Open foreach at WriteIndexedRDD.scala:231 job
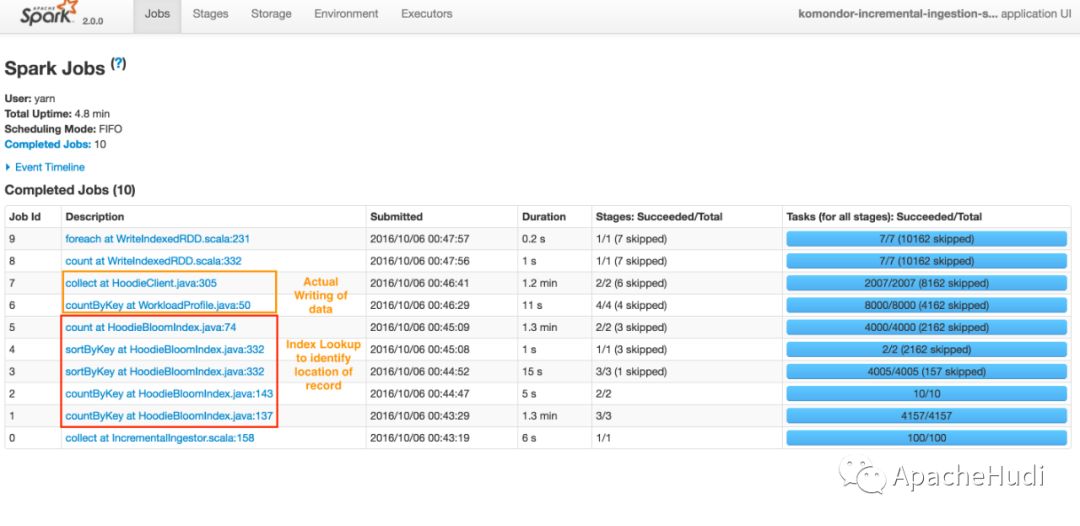The width and height of the screenshot is (1080, 526). pyautogui.click(x=157, y=239)
